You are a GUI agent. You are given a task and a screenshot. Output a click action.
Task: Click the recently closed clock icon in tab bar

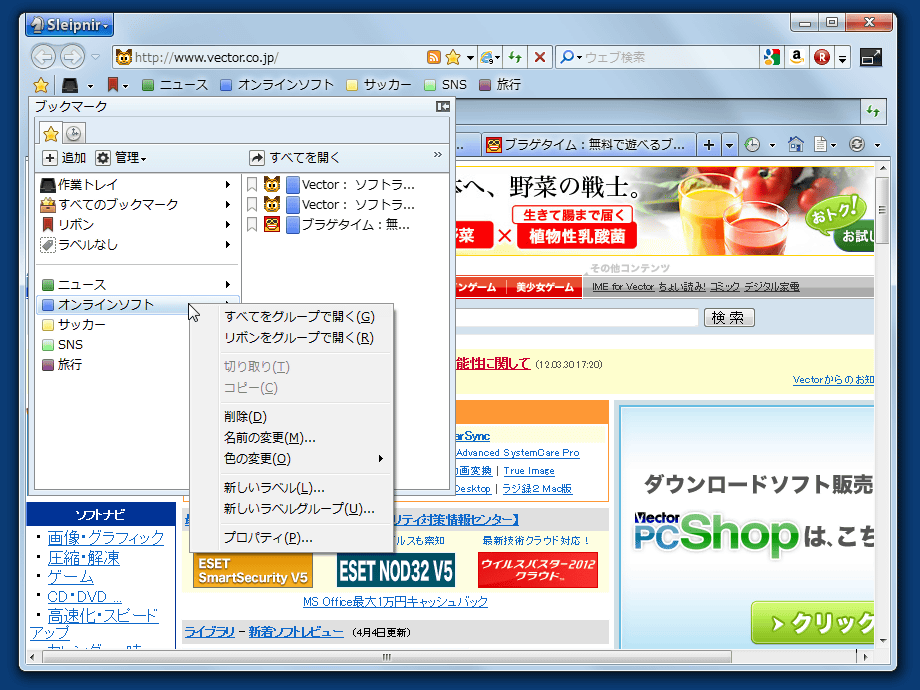click(x=753, y=144)
